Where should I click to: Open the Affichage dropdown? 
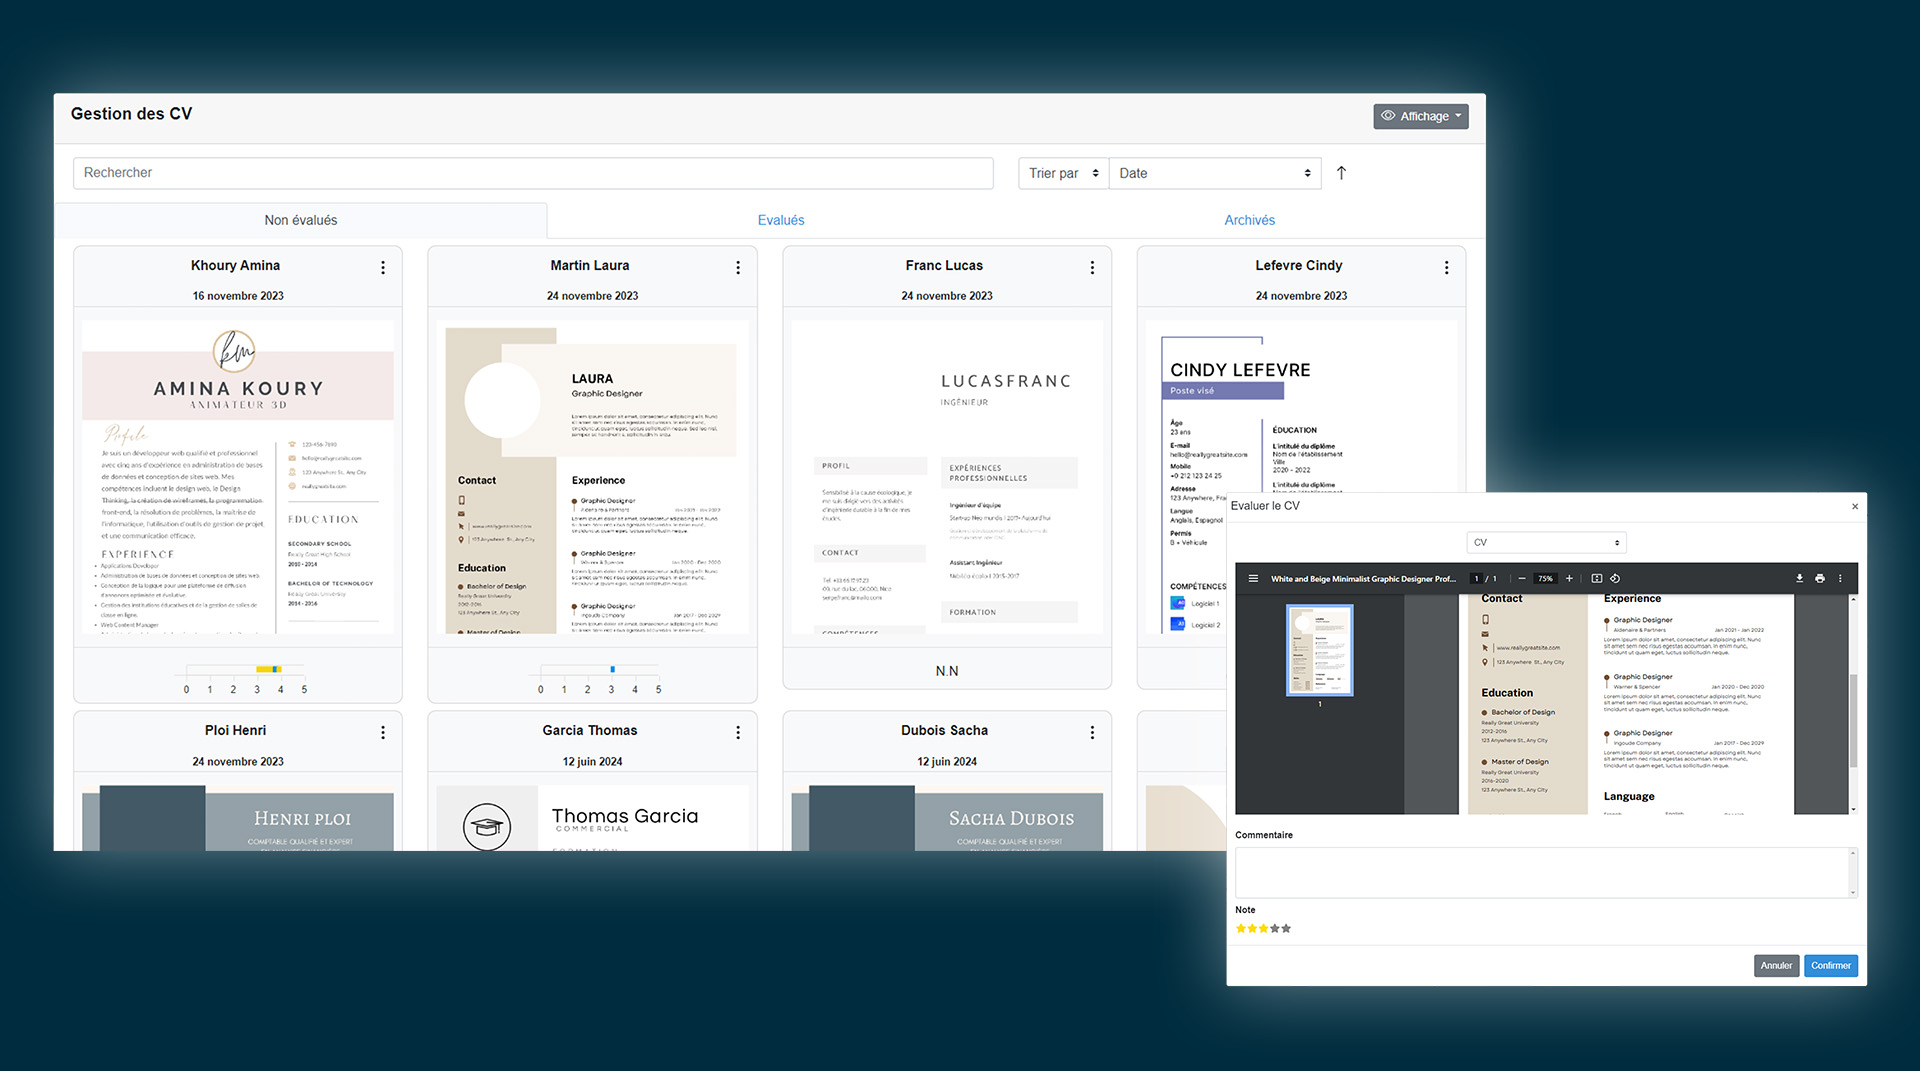point(1420,116)
